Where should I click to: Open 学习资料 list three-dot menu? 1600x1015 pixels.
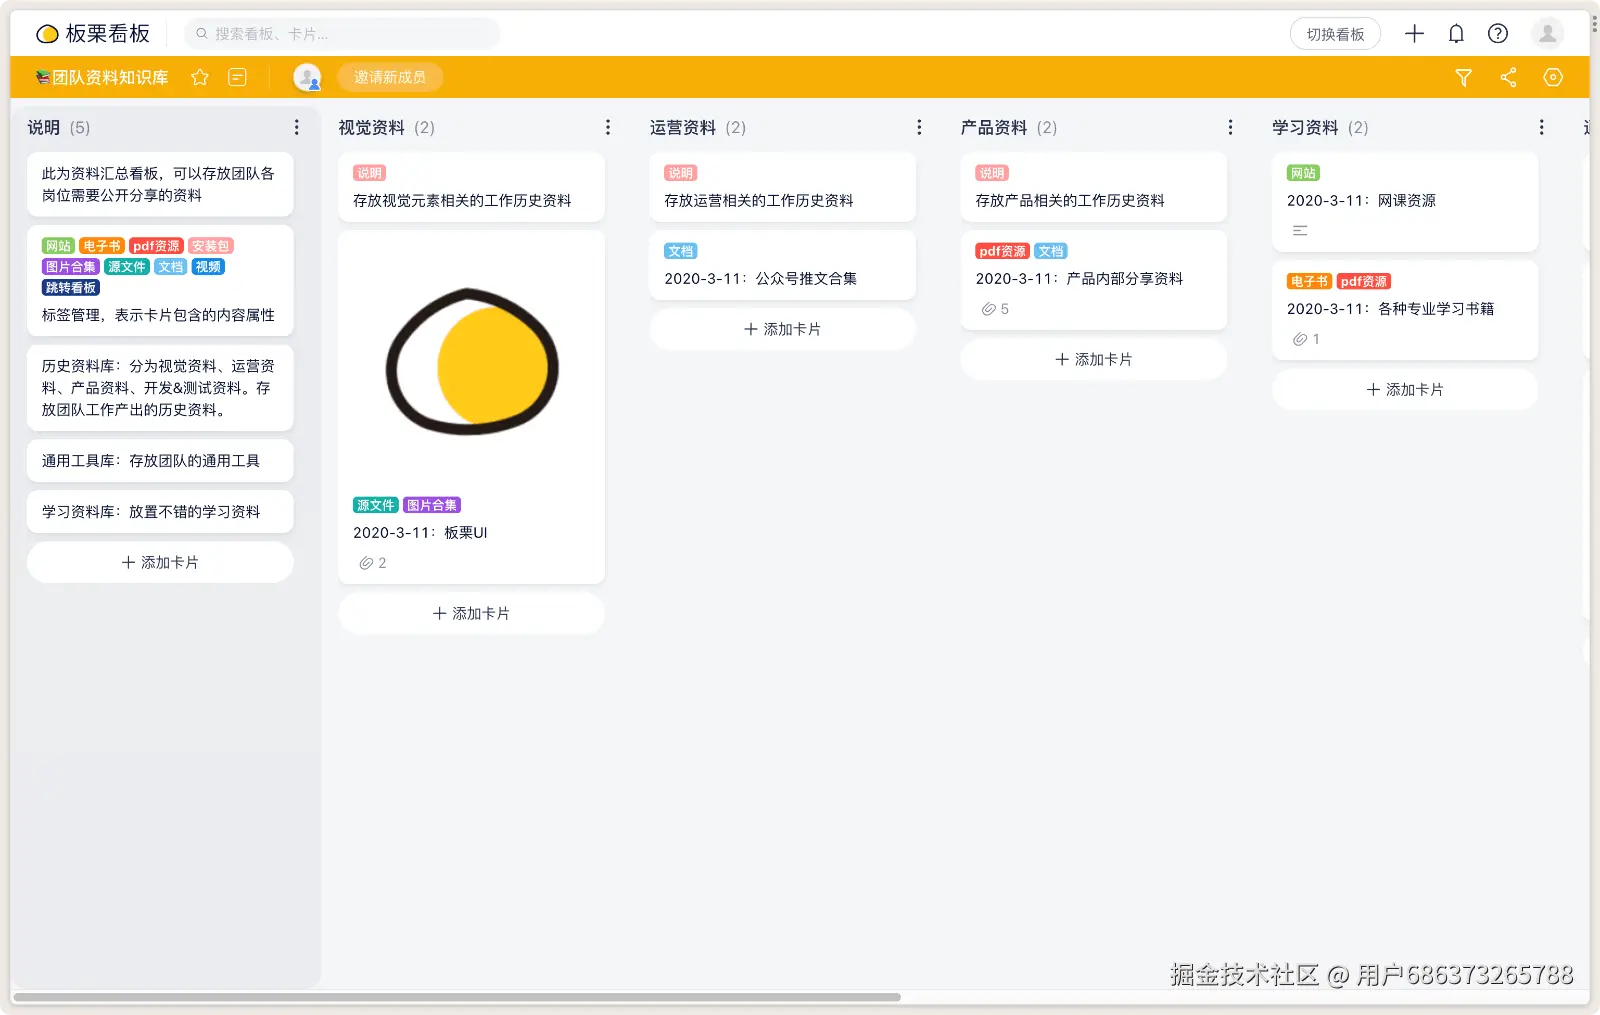1541,127
